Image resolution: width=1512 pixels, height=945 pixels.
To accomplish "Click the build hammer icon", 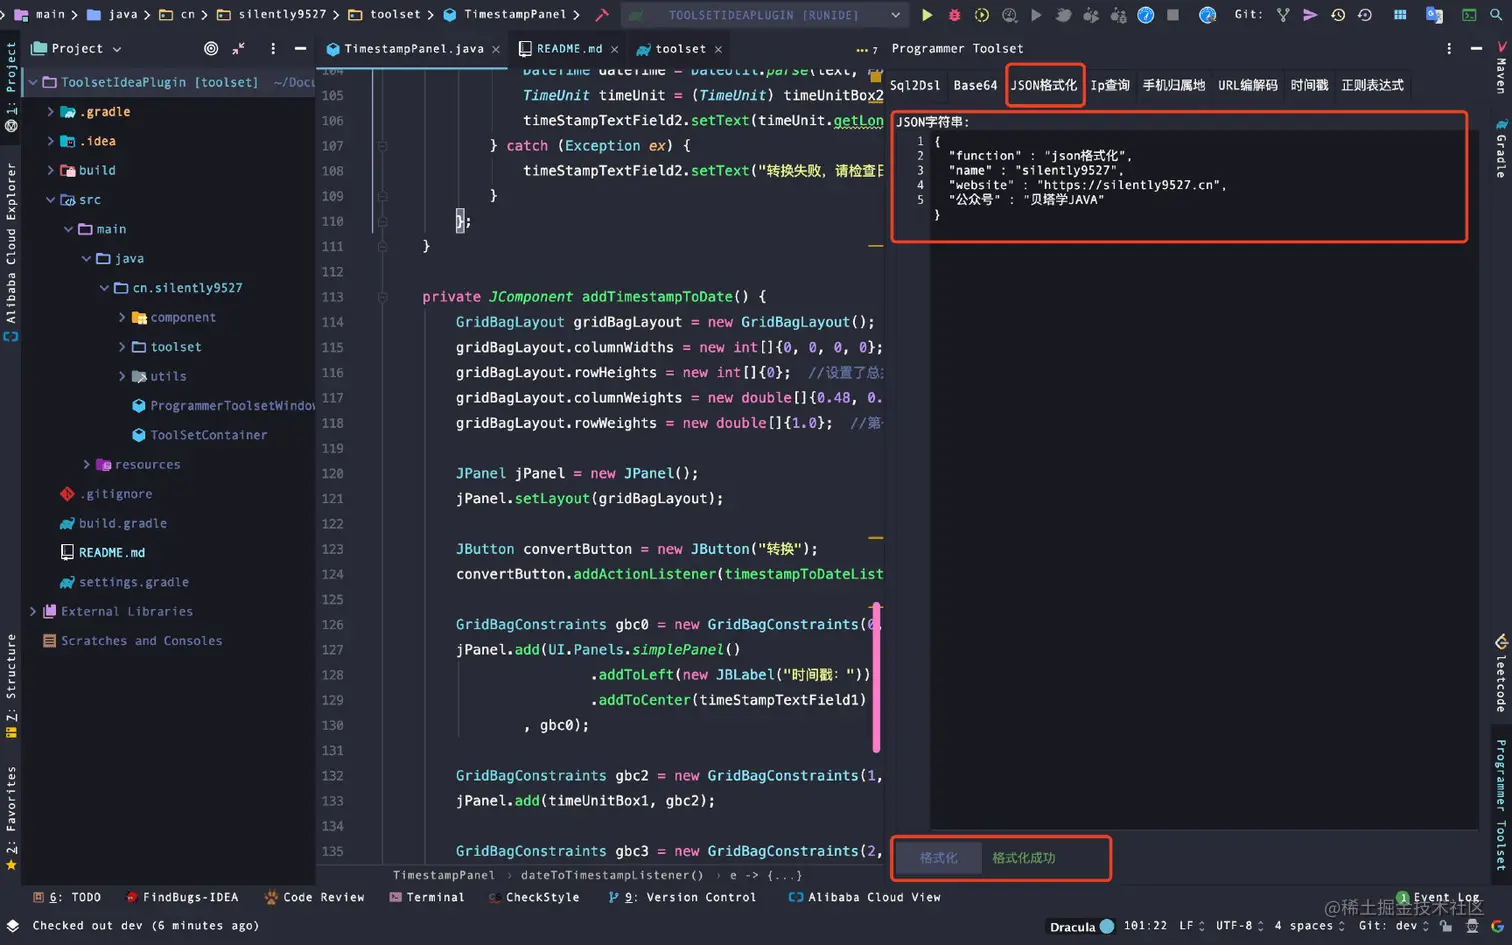I will coord(602,15).
